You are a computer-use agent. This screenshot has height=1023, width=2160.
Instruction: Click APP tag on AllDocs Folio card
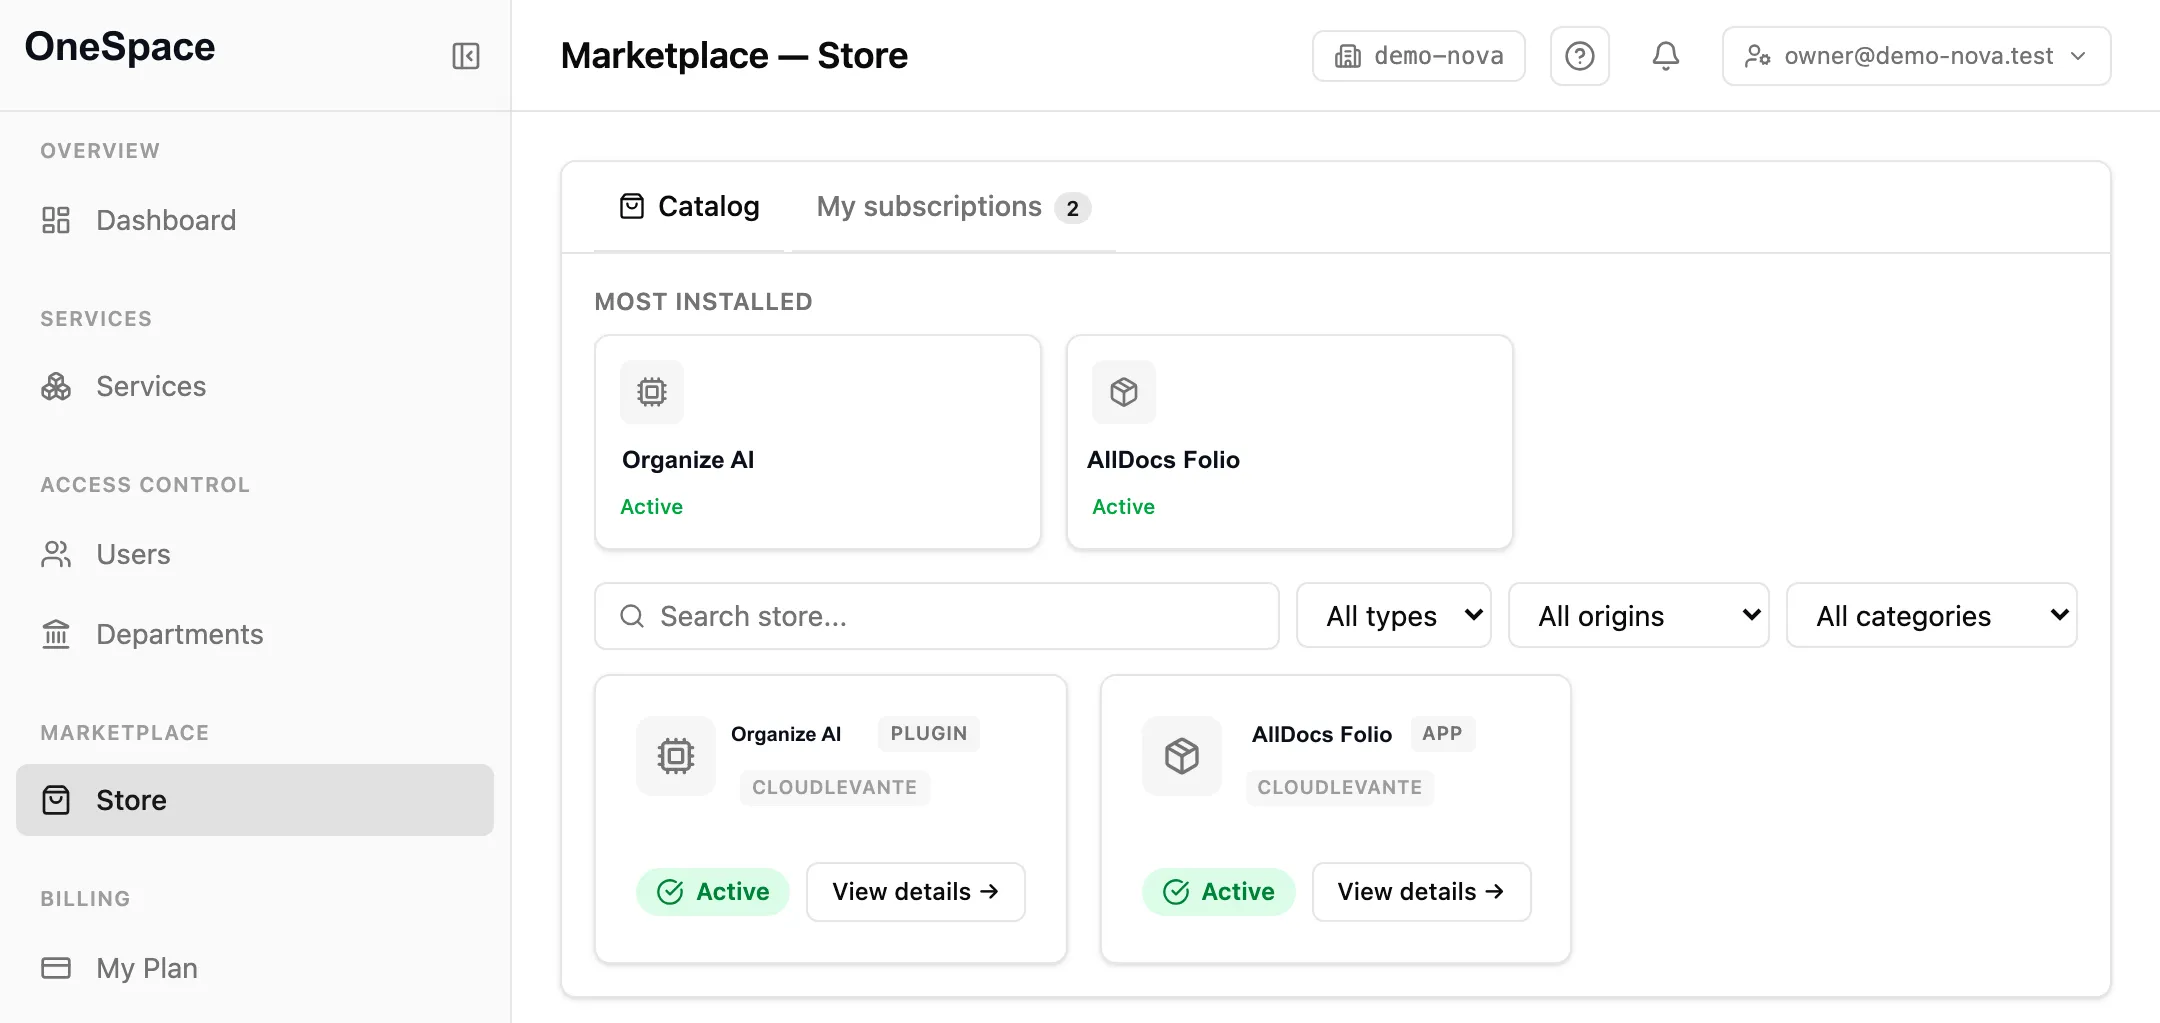(x=1443, y=734)
